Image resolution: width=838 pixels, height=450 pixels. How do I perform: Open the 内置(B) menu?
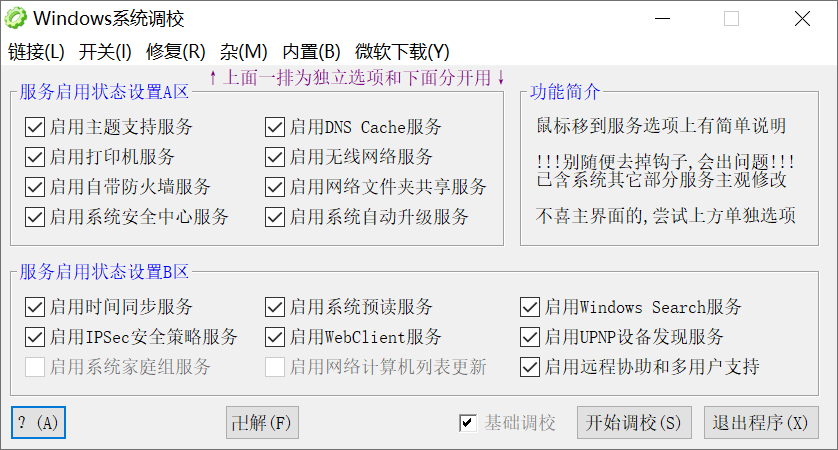click(x=312, y=52)
